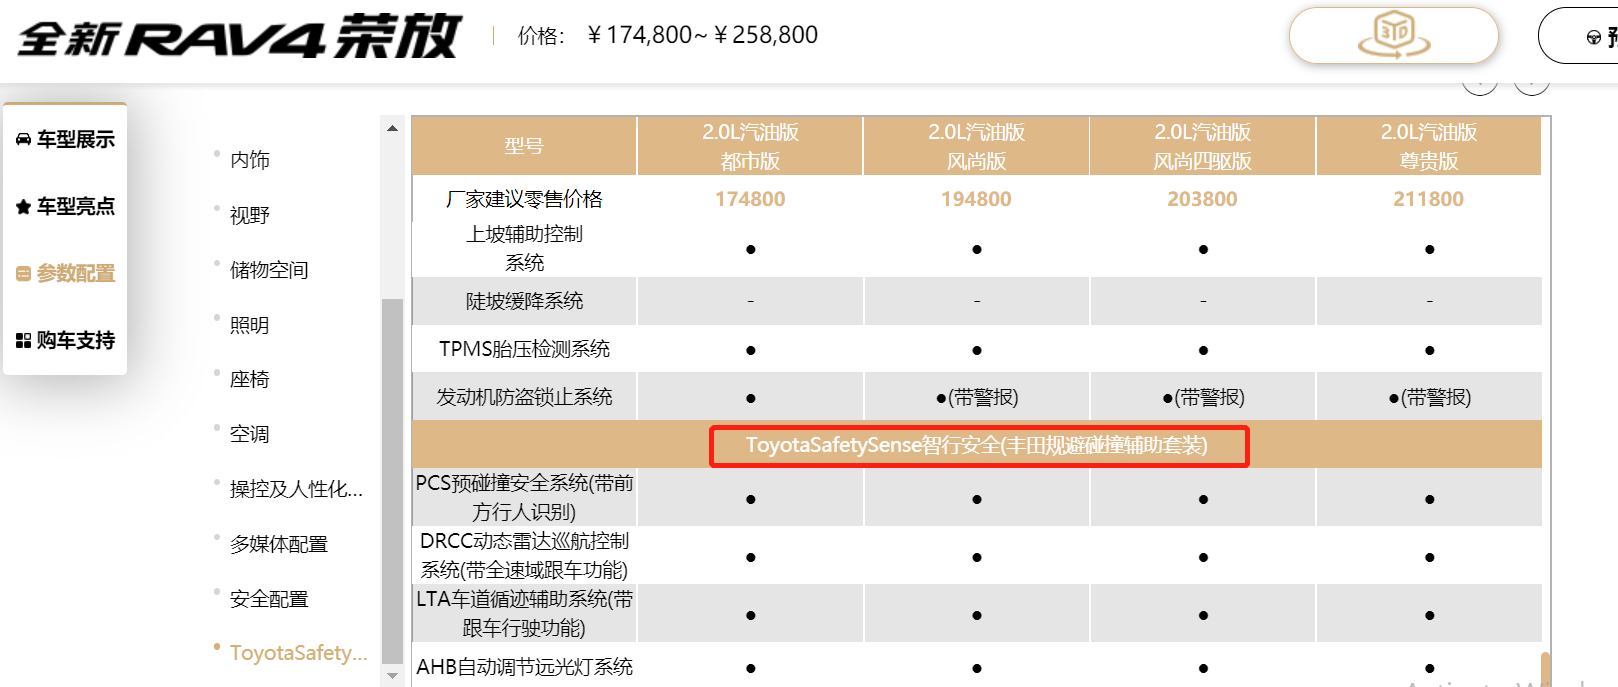Click the category list scrollbar thumb
1618x687 pixels.
pos(392,480)
